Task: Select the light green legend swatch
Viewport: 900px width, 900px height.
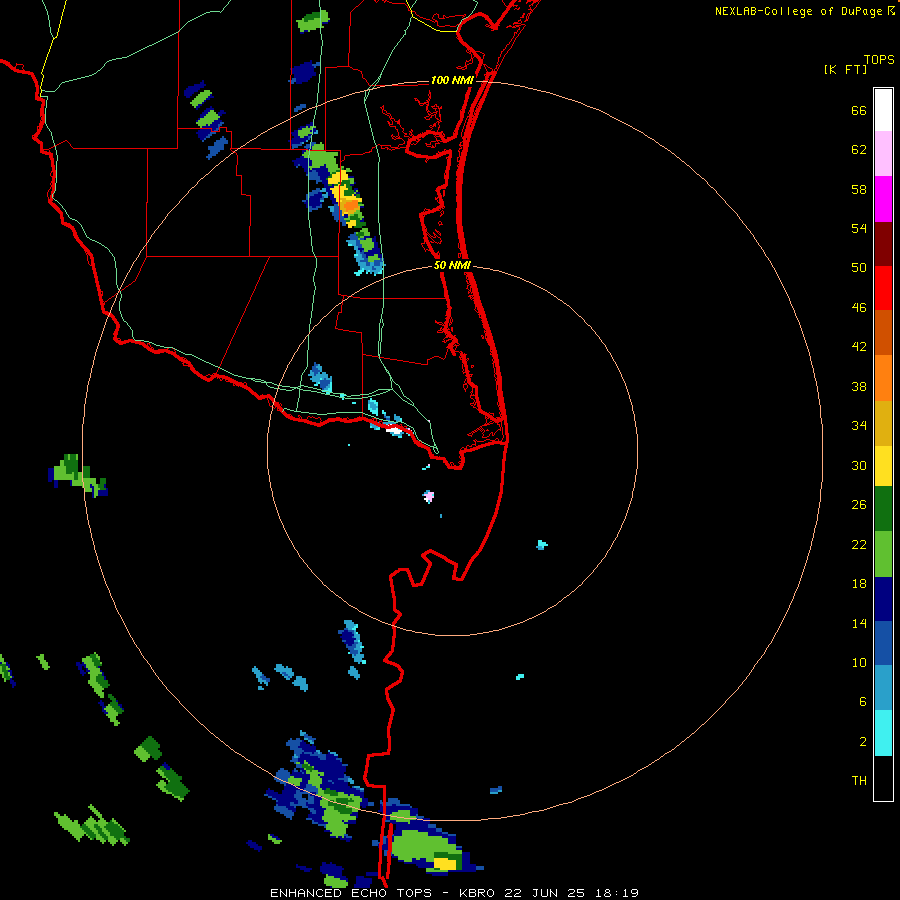Action: tap(883, 554)
